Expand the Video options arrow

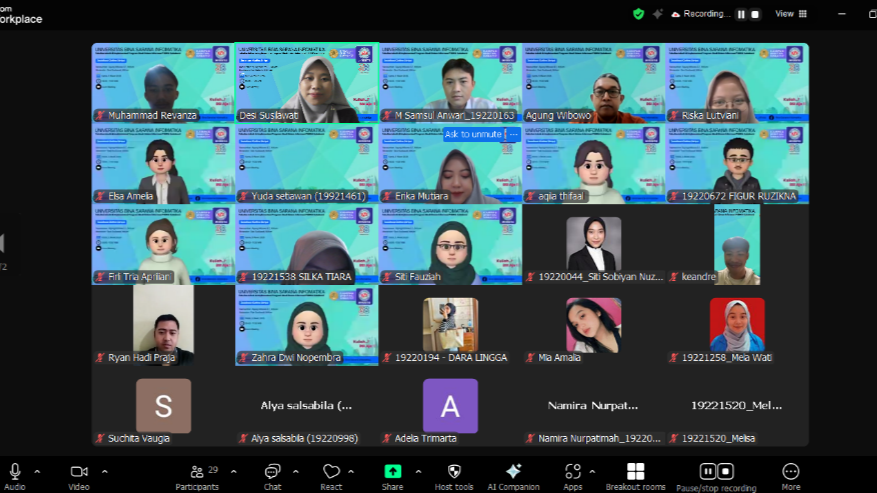tap(104, 471)
